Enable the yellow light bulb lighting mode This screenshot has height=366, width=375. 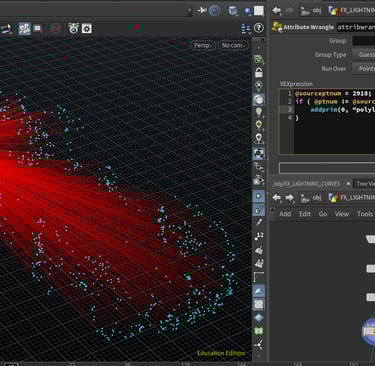tap(259, 125)
